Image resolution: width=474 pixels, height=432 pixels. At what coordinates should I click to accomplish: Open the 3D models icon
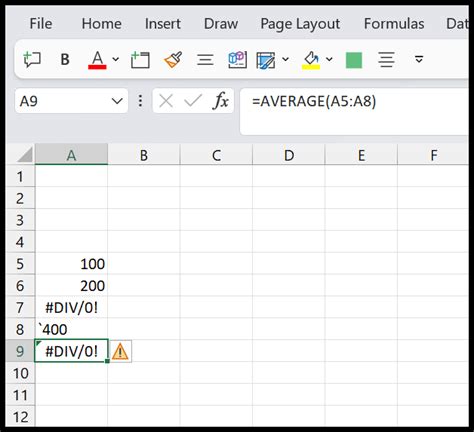click(x=237, y=60)
